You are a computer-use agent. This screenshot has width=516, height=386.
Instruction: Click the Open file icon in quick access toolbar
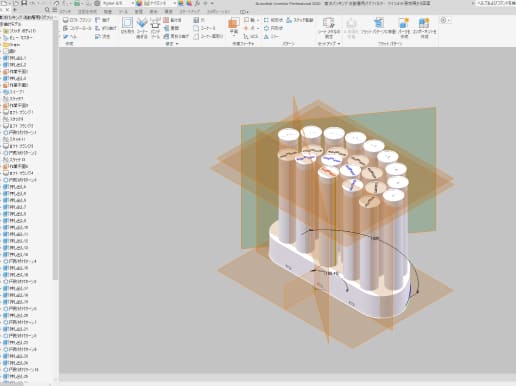[16, 3]
